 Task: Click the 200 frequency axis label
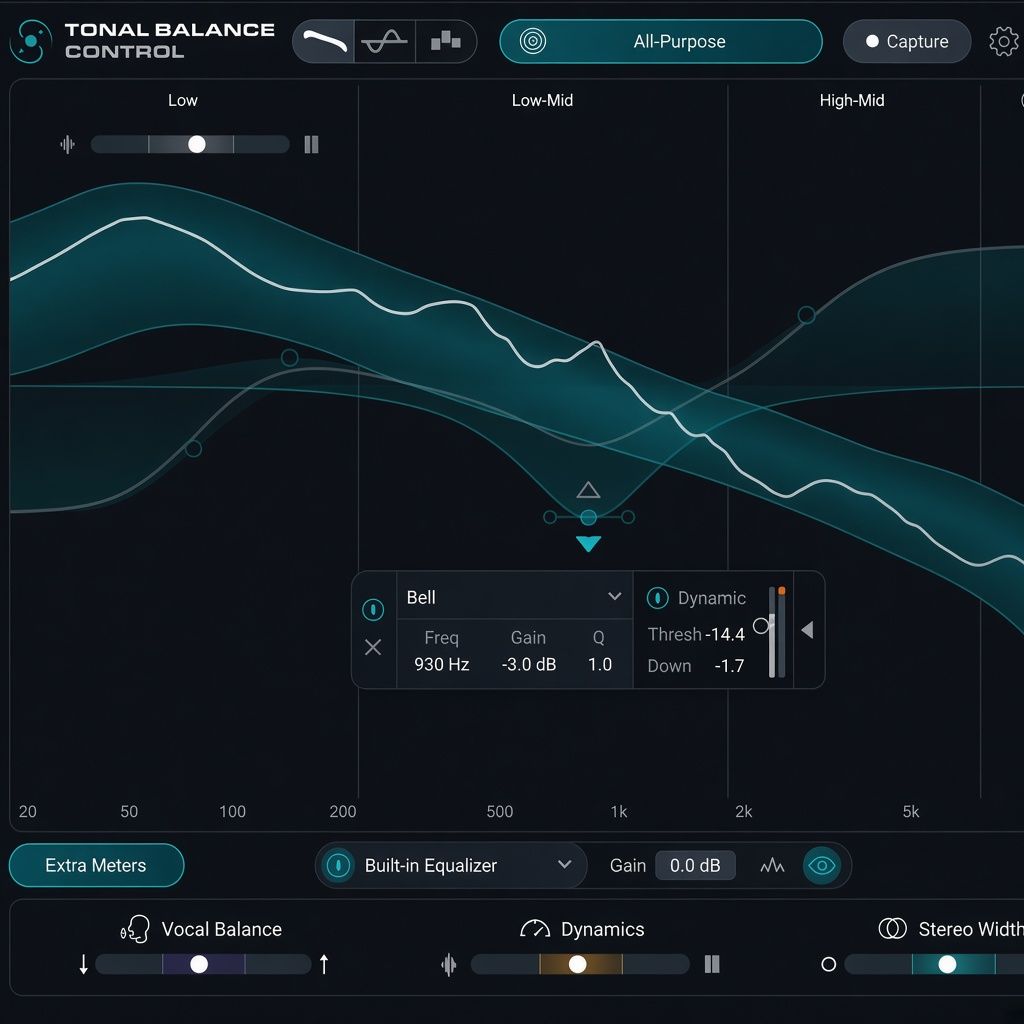[x=343, y=811]
